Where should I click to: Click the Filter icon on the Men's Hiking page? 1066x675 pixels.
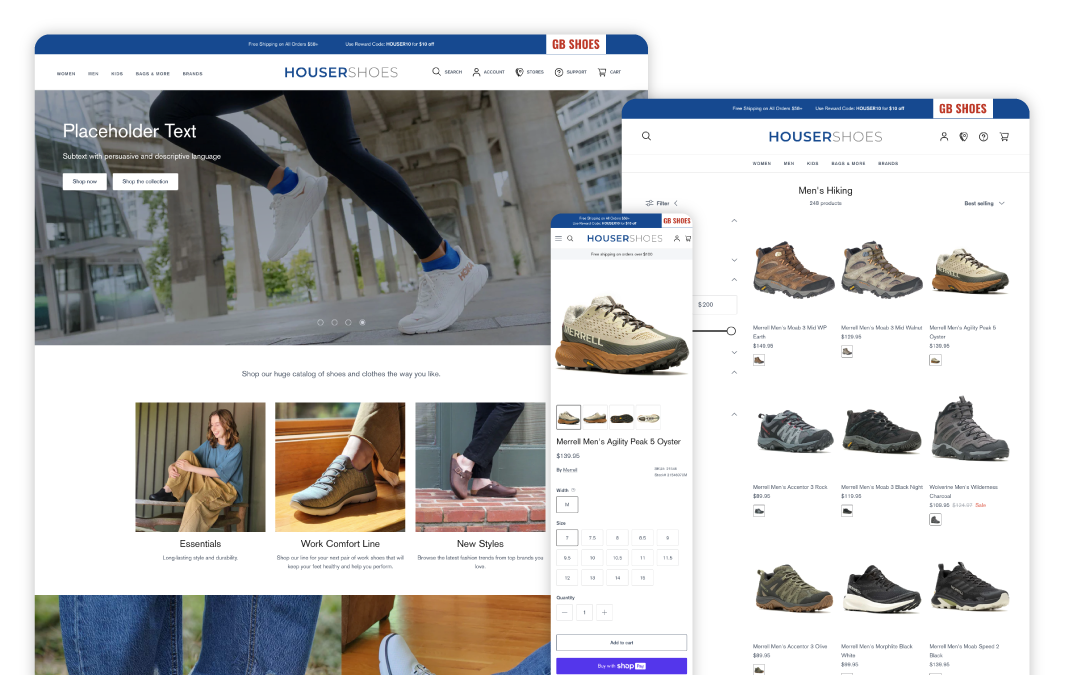tap(650, 203)
